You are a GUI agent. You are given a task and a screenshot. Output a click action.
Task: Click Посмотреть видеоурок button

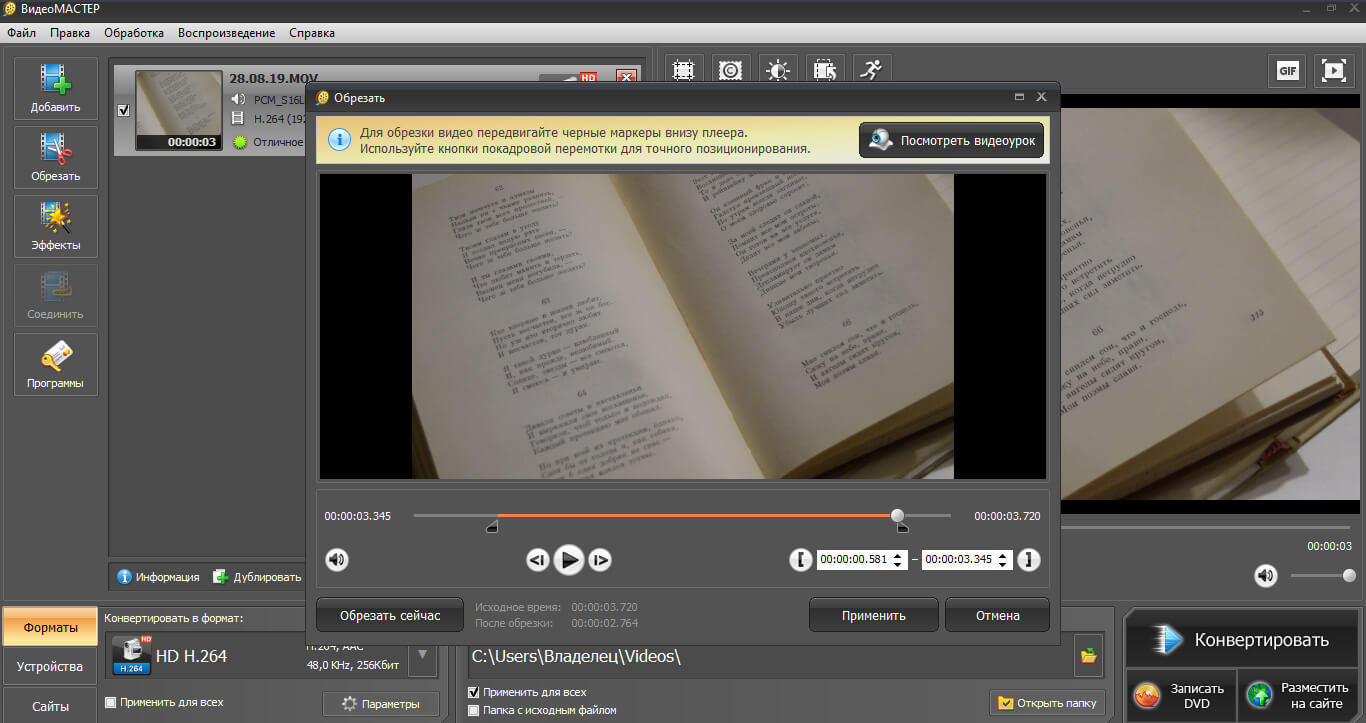pos(952,141)
